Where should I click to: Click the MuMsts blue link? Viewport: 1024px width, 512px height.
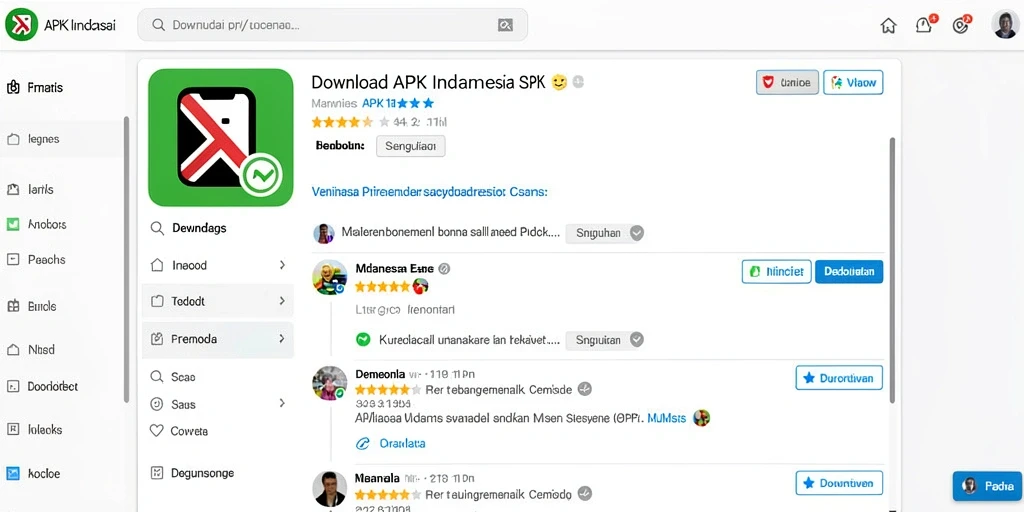666,418
